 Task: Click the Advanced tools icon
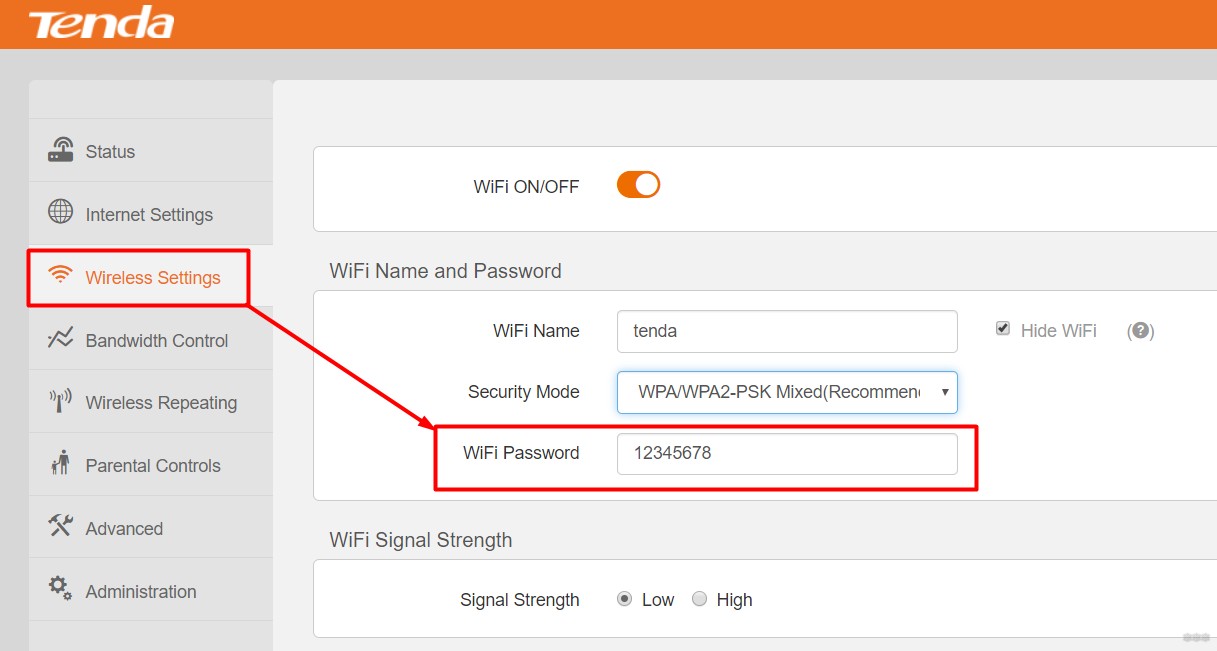(61, 526)
